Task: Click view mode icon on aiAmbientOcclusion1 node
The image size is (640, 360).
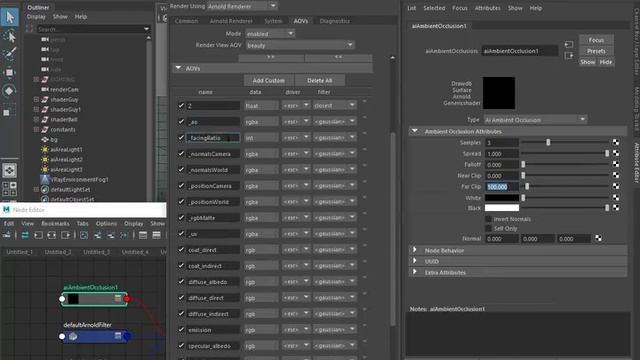Action: pyautogui.click(x=118, y=299)
